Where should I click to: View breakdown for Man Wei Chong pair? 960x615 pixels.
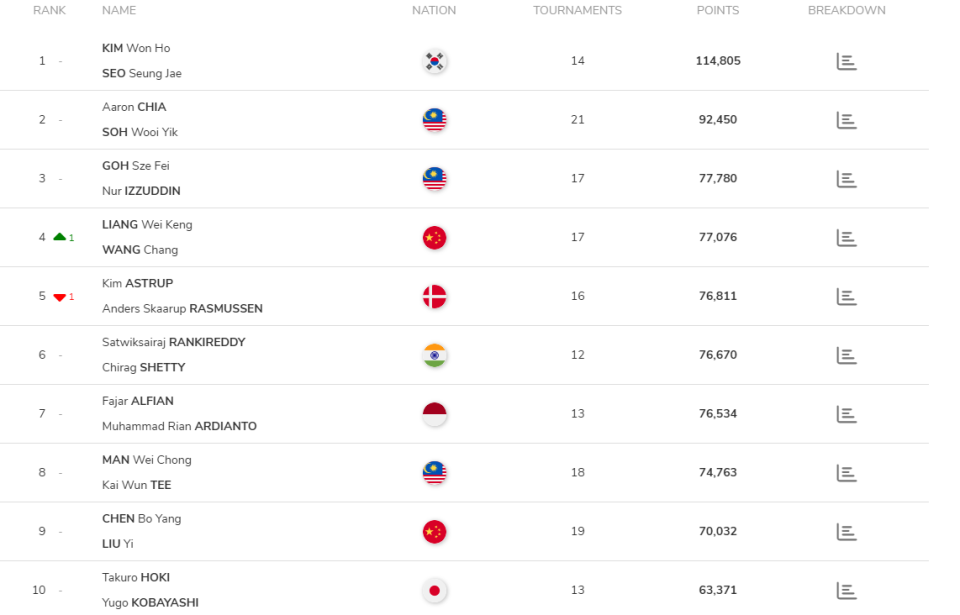pyautogui.click(x=846, y=473)
